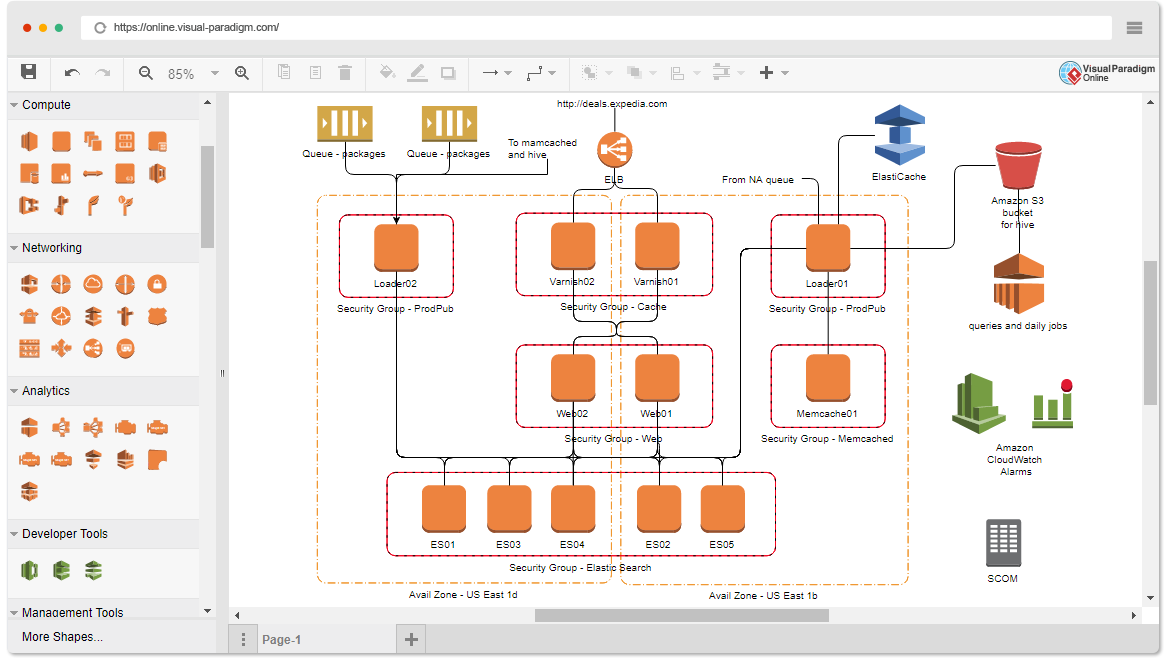Zoom in with the plus magnifier
The image size is (1170, 665).
point(242,72)
